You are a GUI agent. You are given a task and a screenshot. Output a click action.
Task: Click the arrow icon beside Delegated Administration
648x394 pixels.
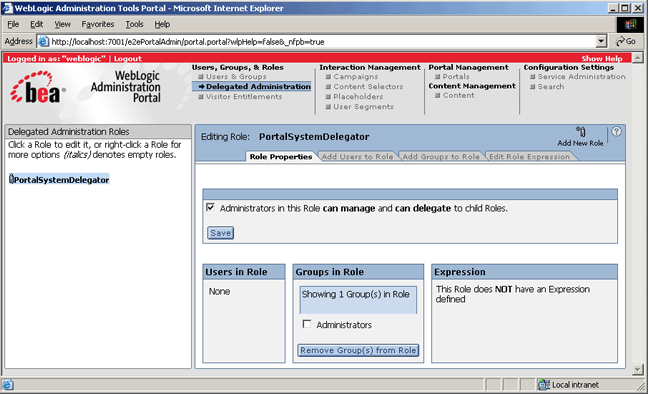point(201,86)
